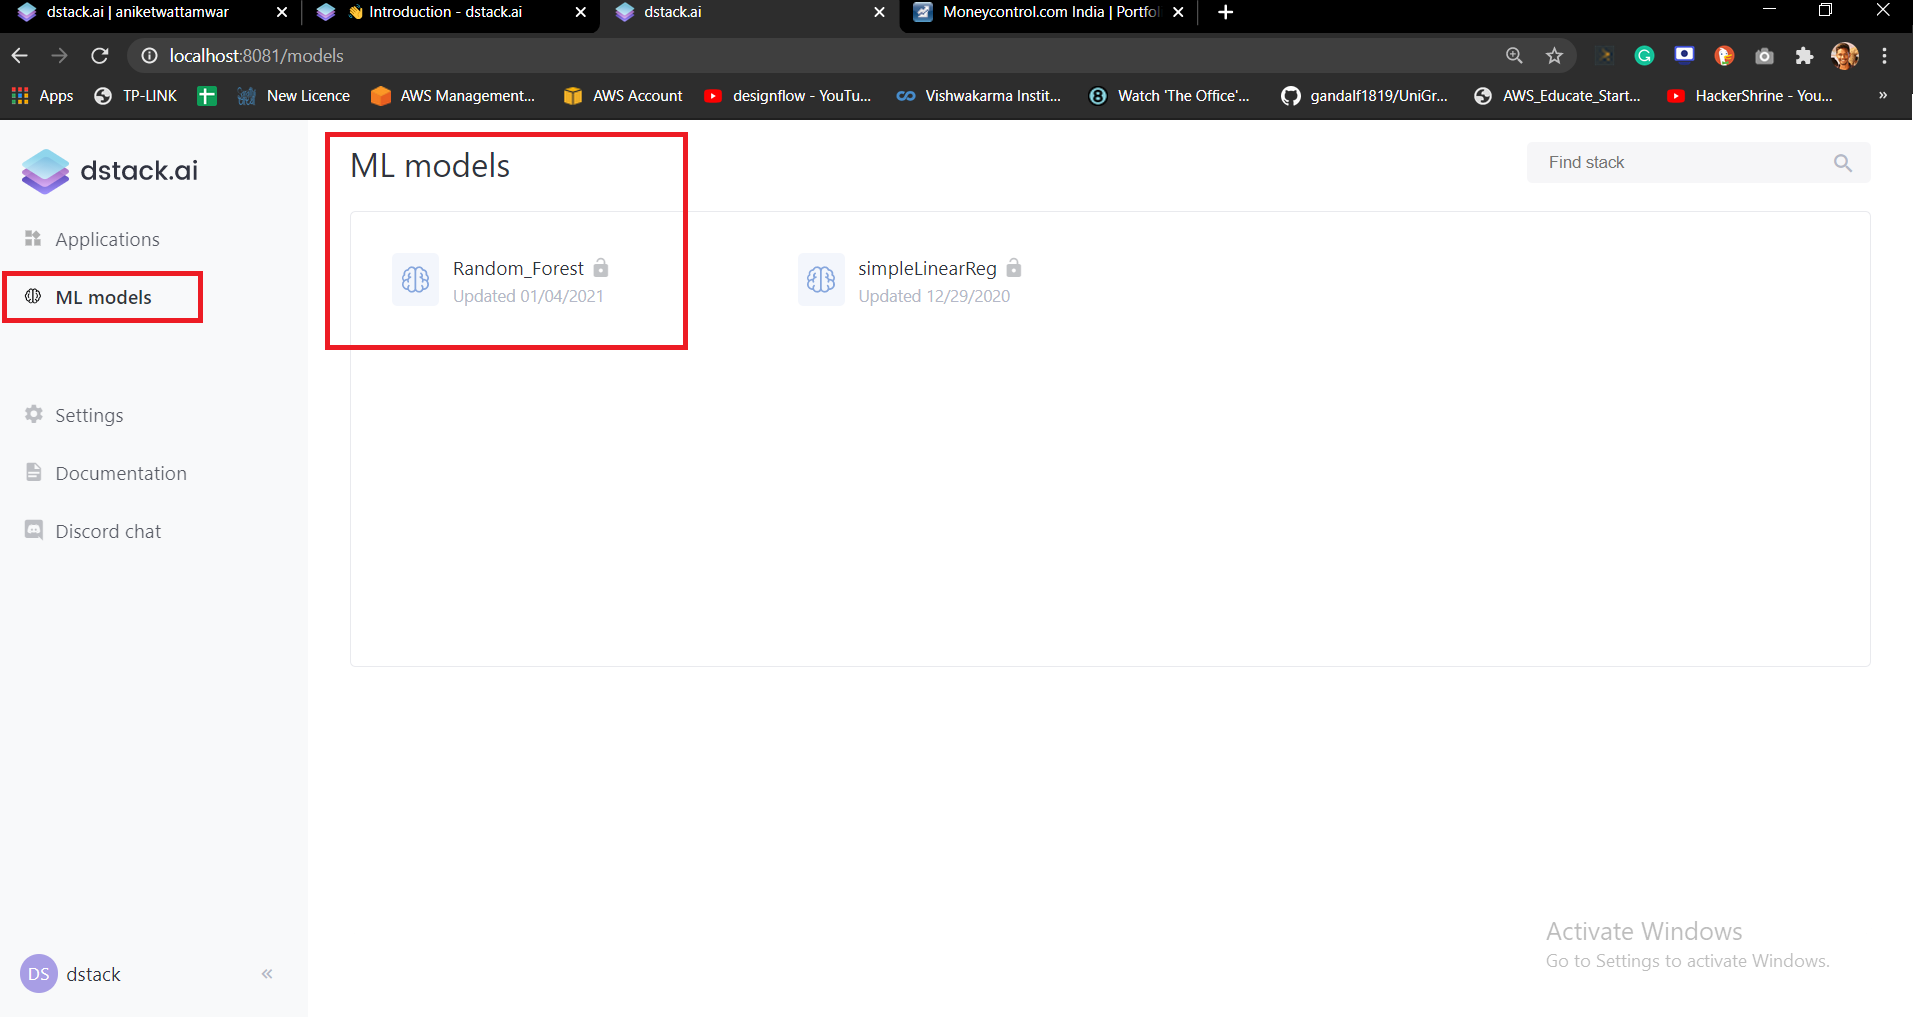Open the AWS_Educate_Start... bookmark
The width and height of the screenshot is (1913, 1017).
(x=1558, y=96)
